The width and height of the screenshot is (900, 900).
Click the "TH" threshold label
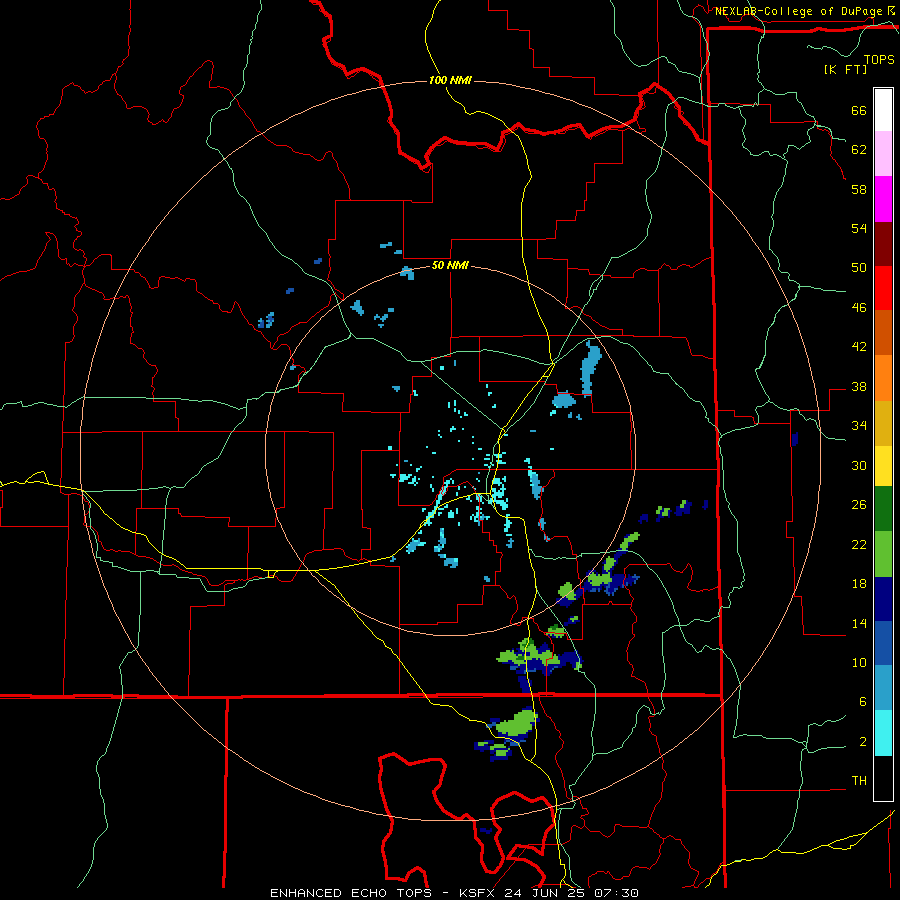[859, 780]
